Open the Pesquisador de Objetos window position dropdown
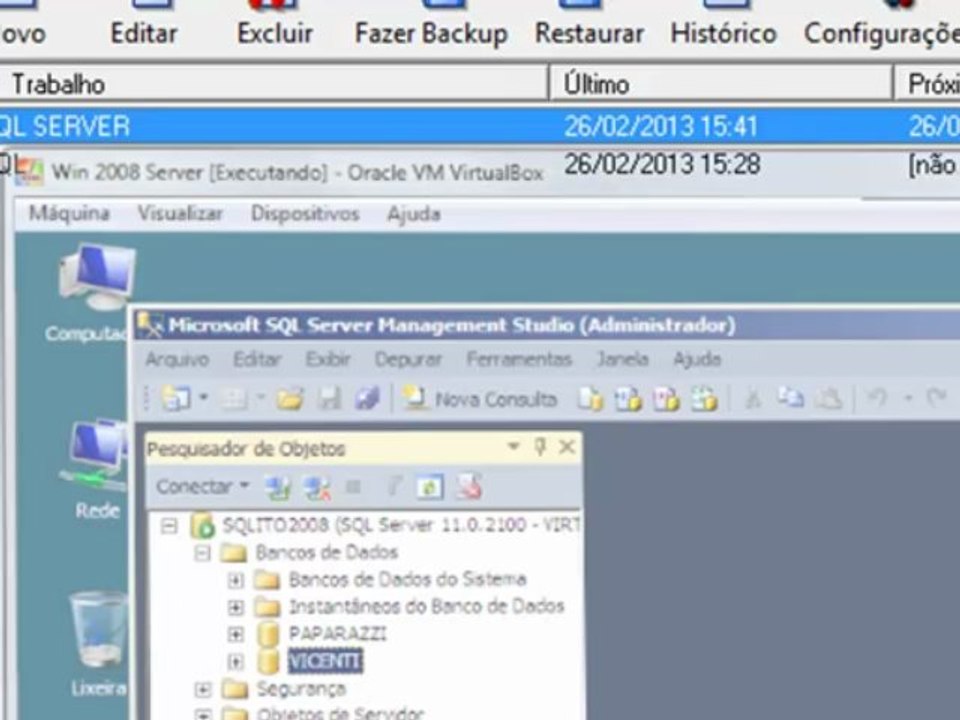This screenshot has width=960, height=720. click(513, 447)
